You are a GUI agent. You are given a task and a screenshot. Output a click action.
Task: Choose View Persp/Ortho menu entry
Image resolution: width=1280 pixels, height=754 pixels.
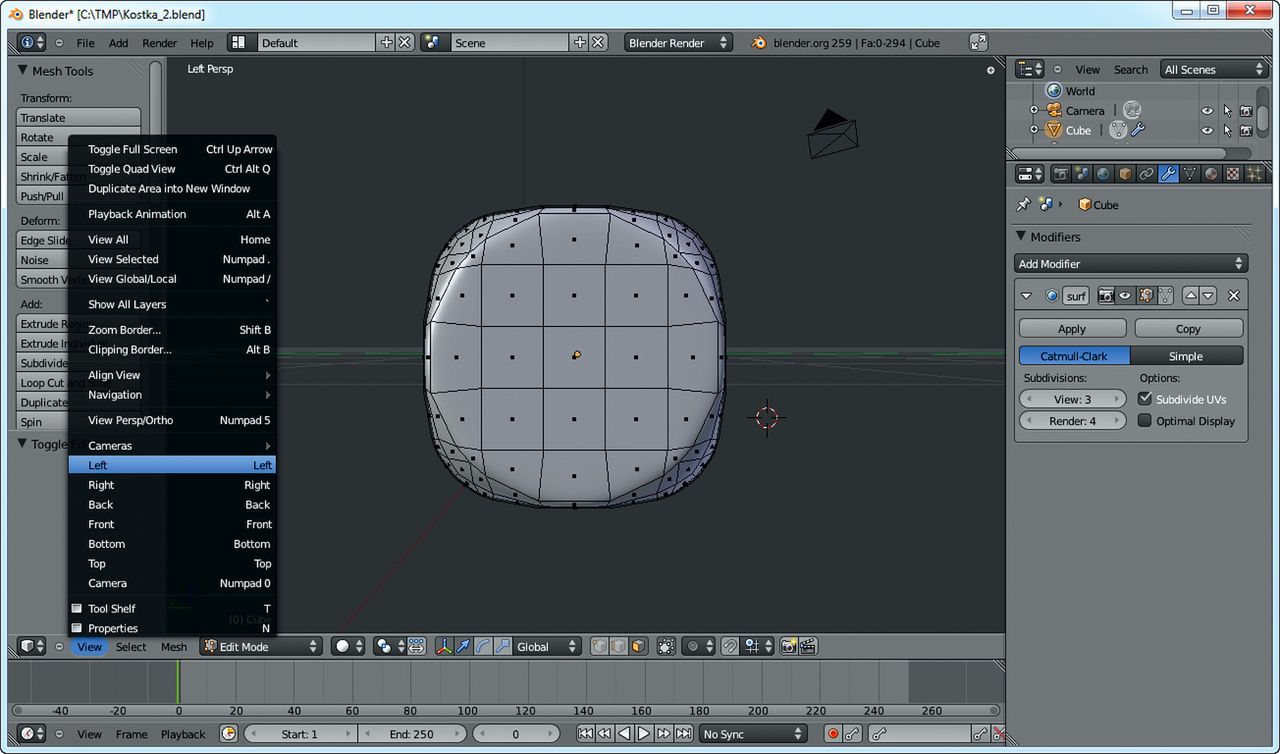pyautogui.click(x=172, y=420)
